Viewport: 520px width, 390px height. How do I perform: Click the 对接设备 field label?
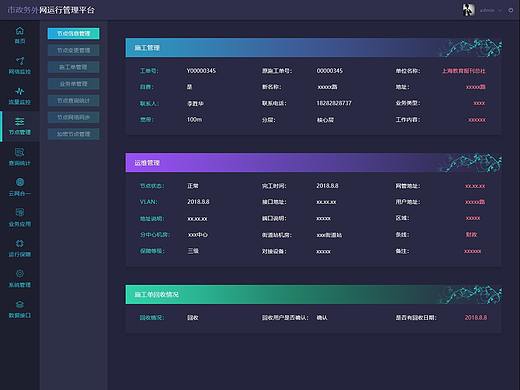point(274,251)
